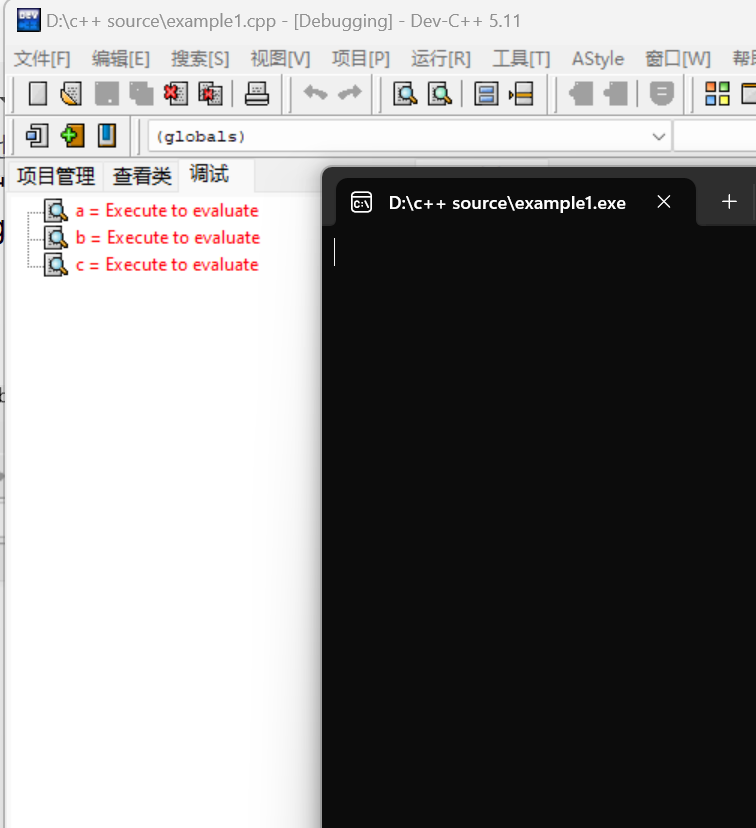This screenshot has height=828, width=756.
Task: Click the Toggle bookmark toolbar icon
Action: [x=662, y=94]
